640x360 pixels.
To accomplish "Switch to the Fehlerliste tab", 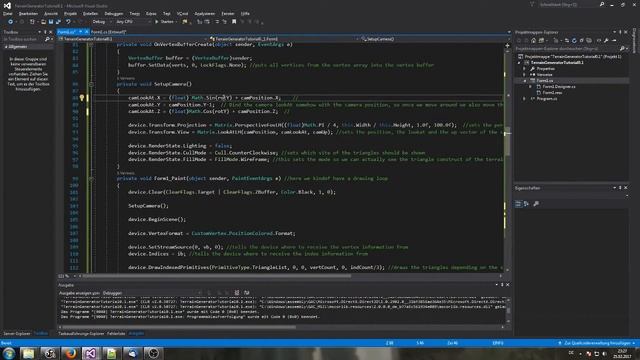I will point(116,334).
